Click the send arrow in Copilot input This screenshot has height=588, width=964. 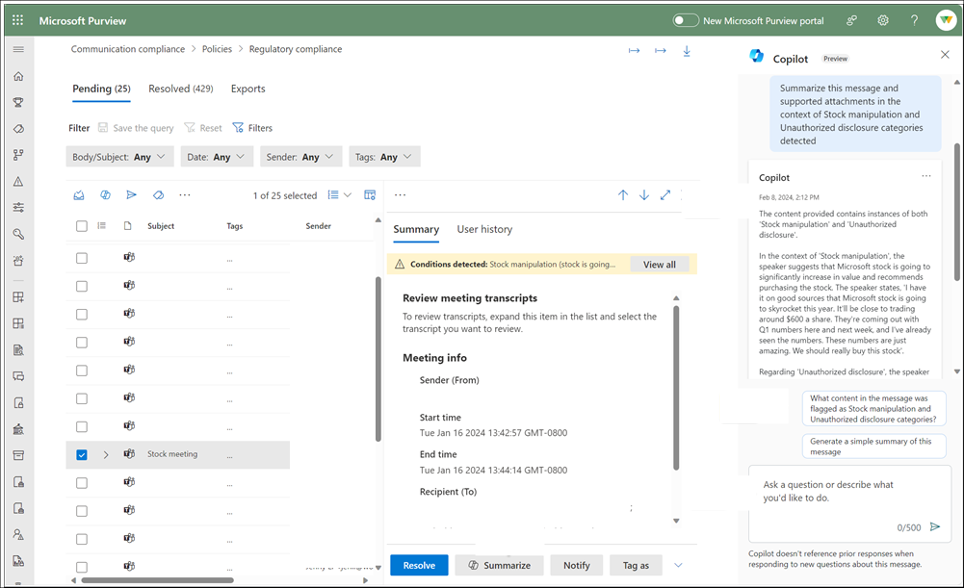coord(935,526)
